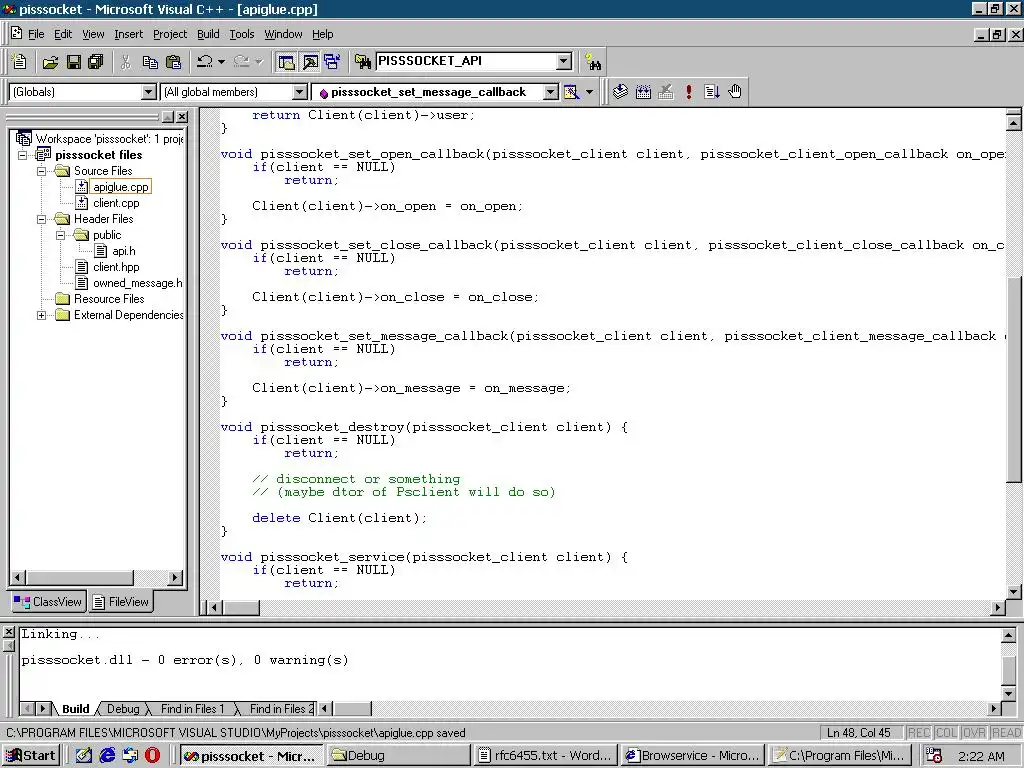The width and height of the screenshot is (1024, 768).
Task: Select client.cpp in the file tree
Action: tap(116, 203)
